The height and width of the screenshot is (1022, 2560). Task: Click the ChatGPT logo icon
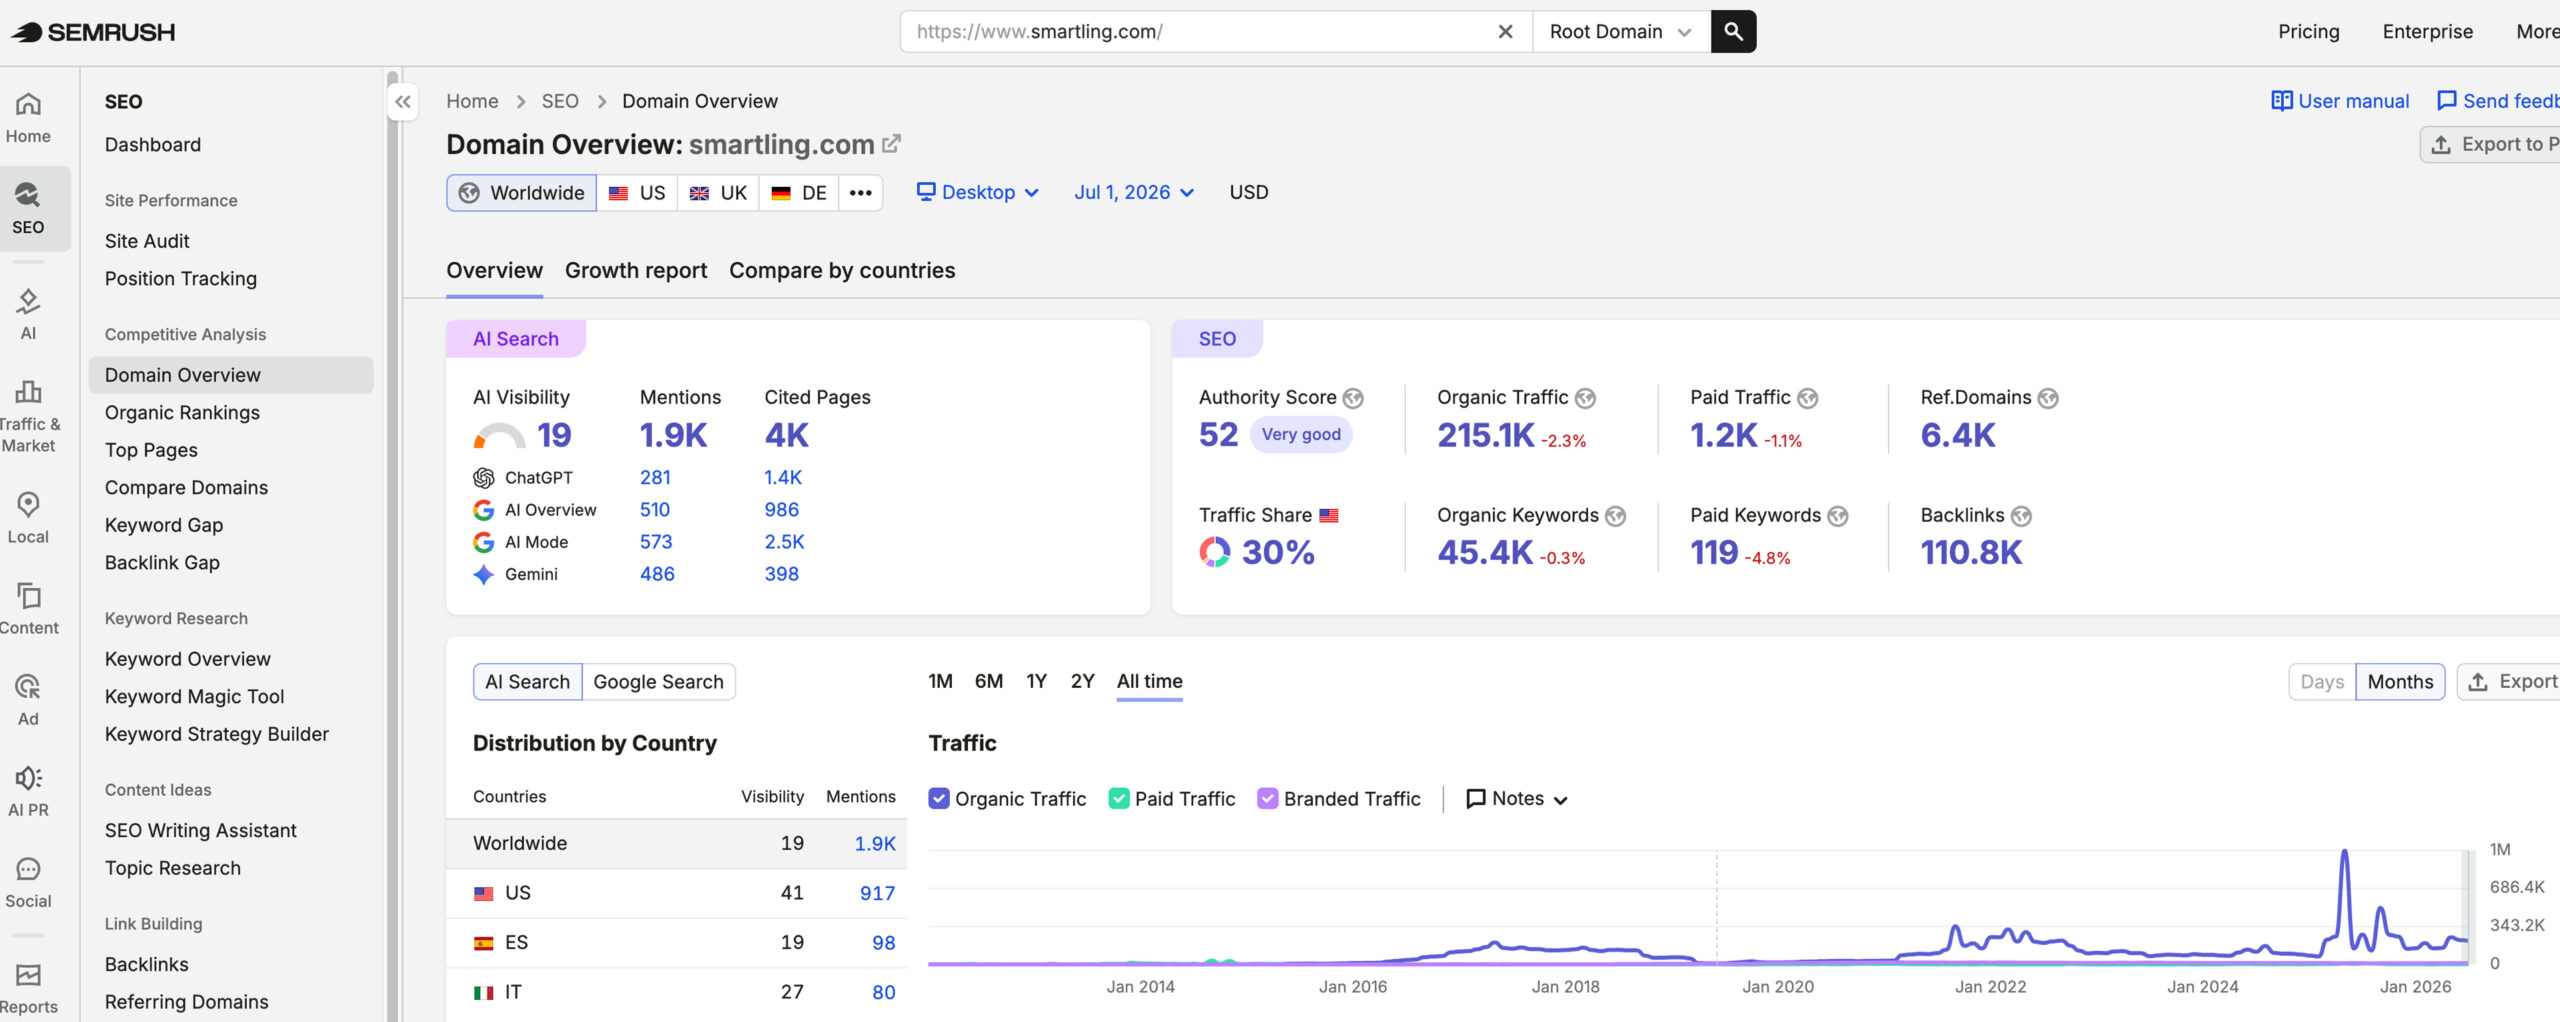[x=484, y=478]
